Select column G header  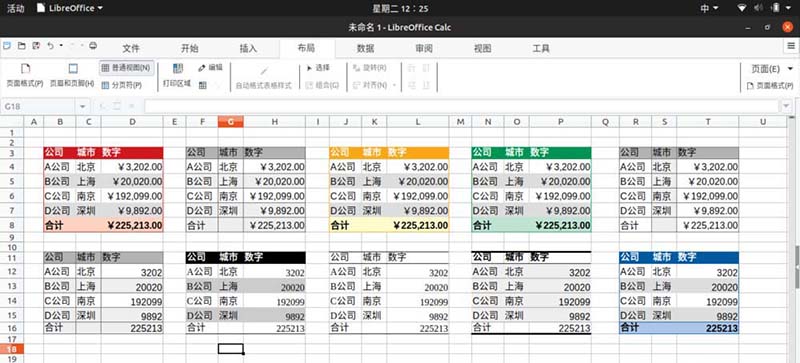(x=231, y=122)
